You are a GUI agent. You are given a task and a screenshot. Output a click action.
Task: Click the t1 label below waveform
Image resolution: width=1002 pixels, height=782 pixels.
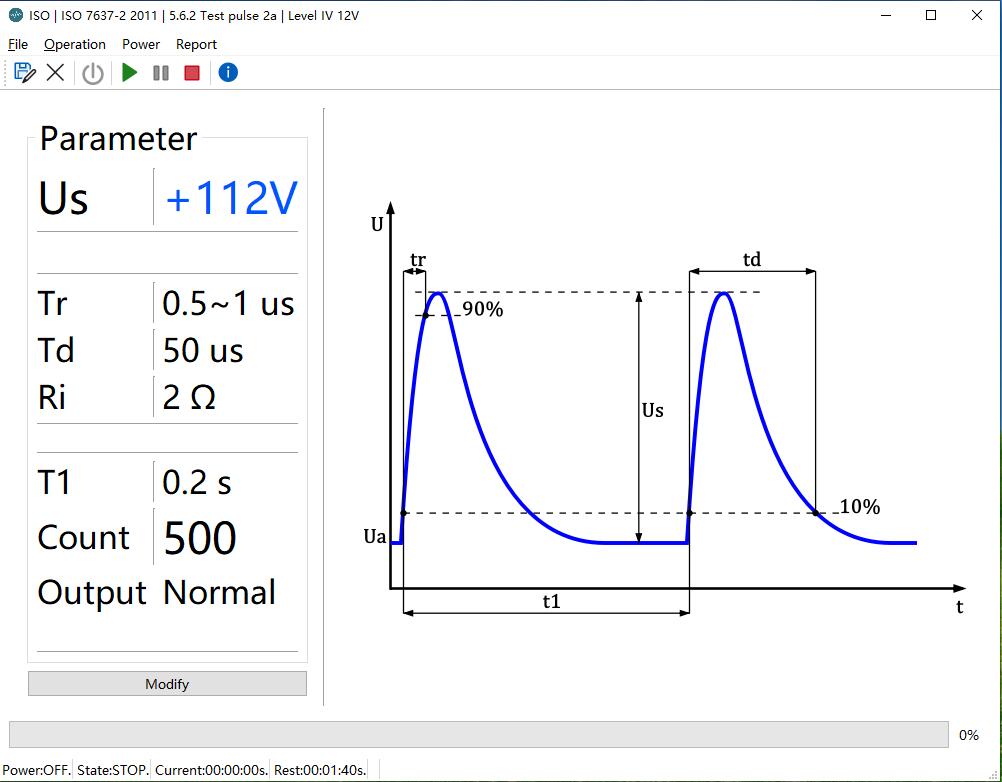coord(551,601)
